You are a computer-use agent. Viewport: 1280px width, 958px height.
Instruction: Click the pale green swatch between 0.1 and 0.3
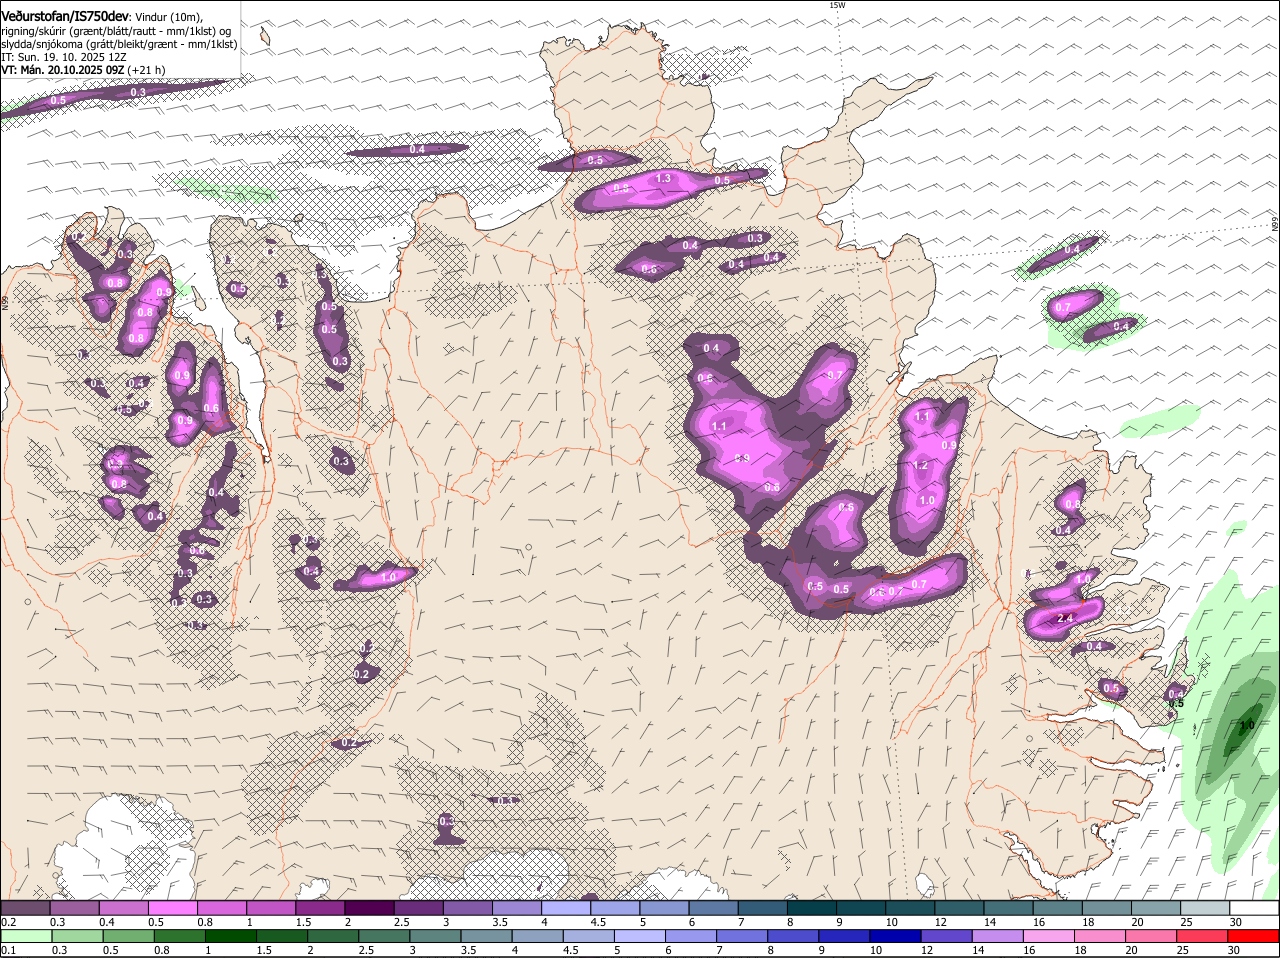tap(25, 936)
